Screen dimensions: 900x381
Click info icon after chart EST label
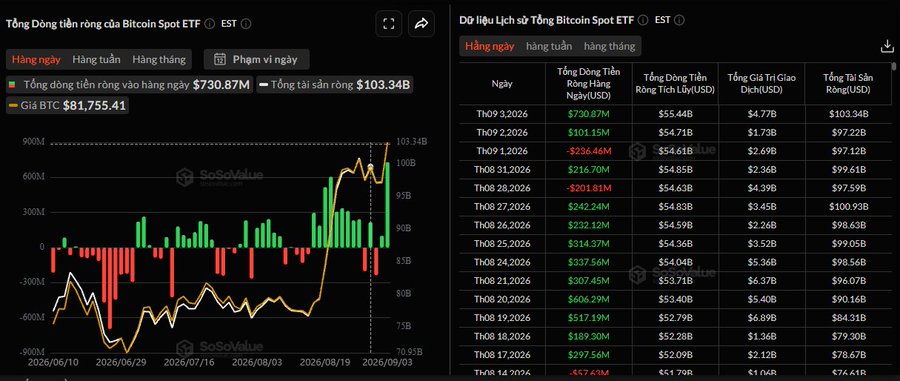click(x=246, y=24)
